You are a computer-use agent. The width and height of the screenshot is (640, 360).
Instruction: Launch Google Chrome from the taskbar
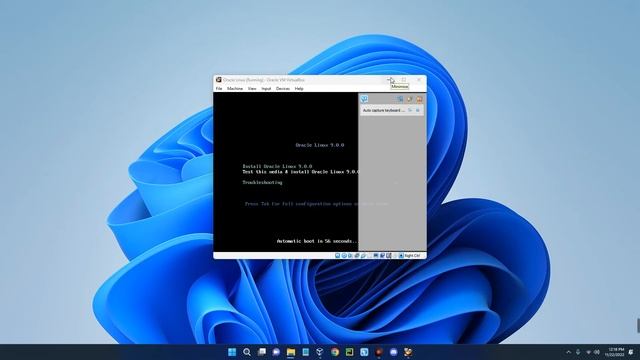(335, 352)
